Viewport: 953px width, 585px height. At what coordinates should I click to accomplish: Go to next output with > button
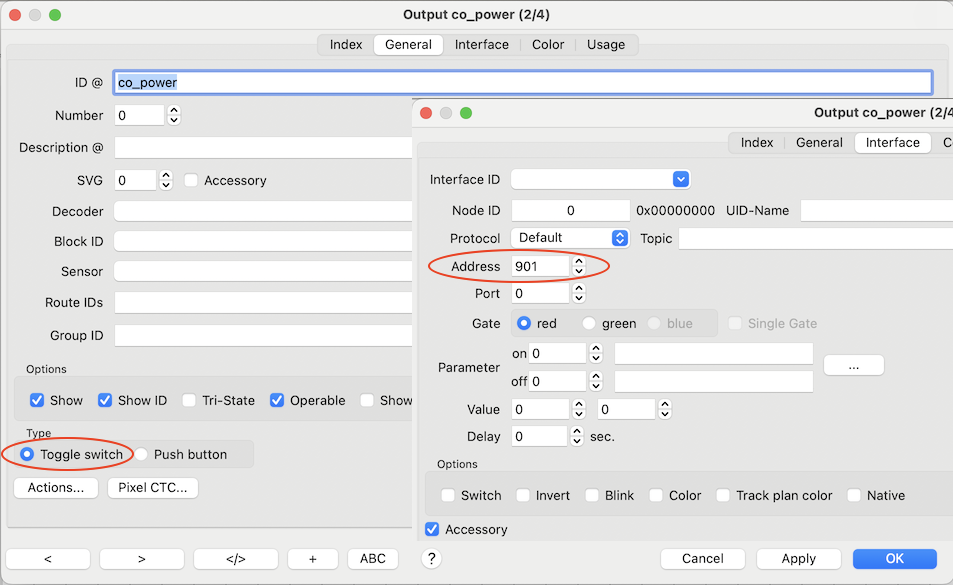point(141,559)
